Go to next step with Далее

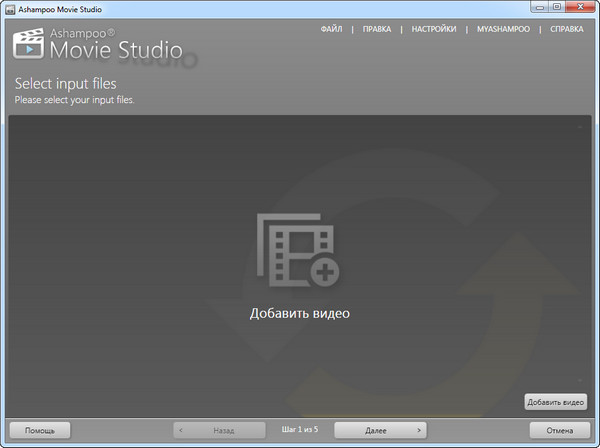[x=380, y=430]
